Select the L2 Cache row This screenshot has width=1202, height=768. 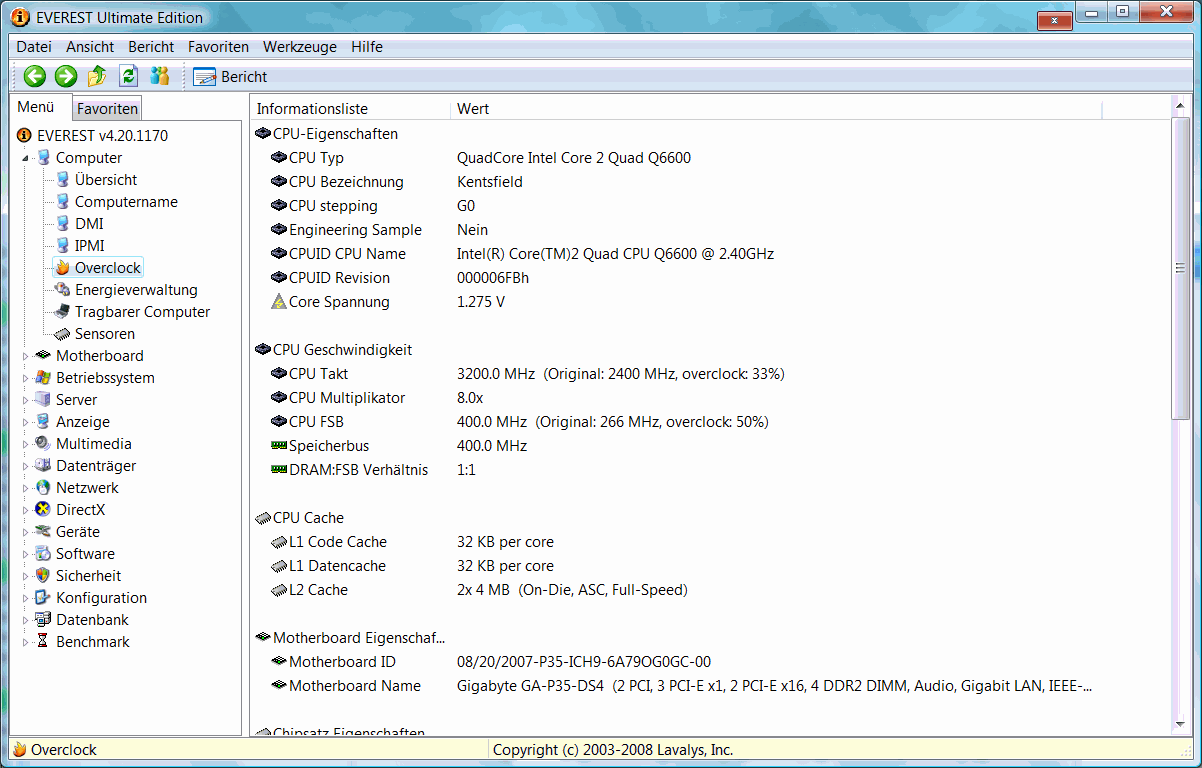(x=710, y=589)
